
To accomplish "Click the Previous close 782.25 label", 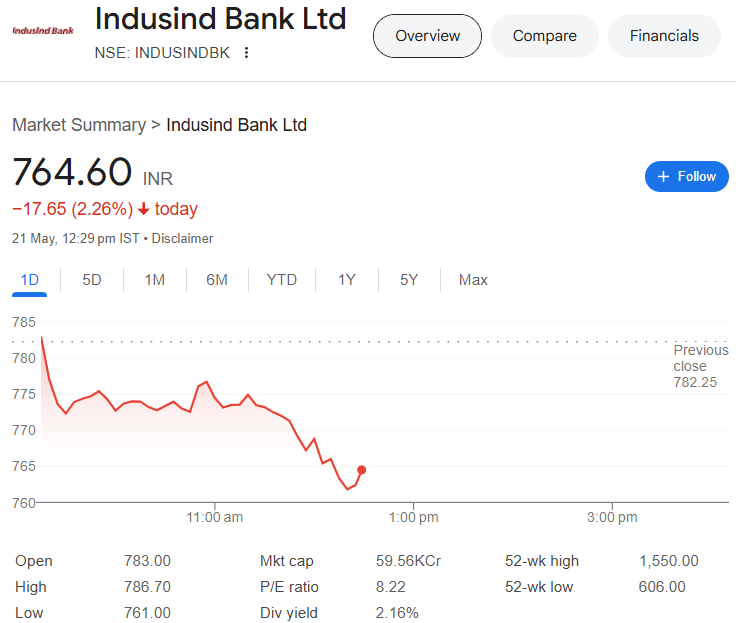I will pos(701,366).
